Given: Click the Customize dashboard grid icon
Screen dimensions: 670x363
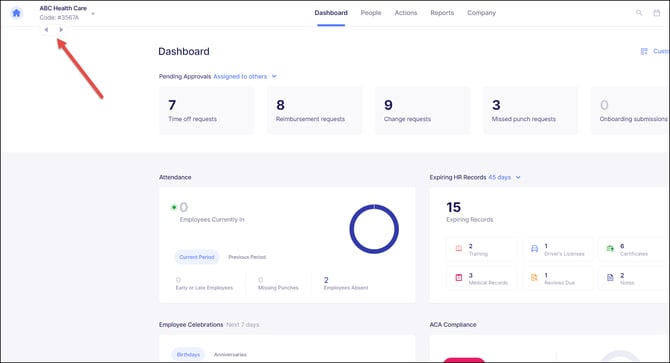Looking at the screenshot, I should coord(644,51).
